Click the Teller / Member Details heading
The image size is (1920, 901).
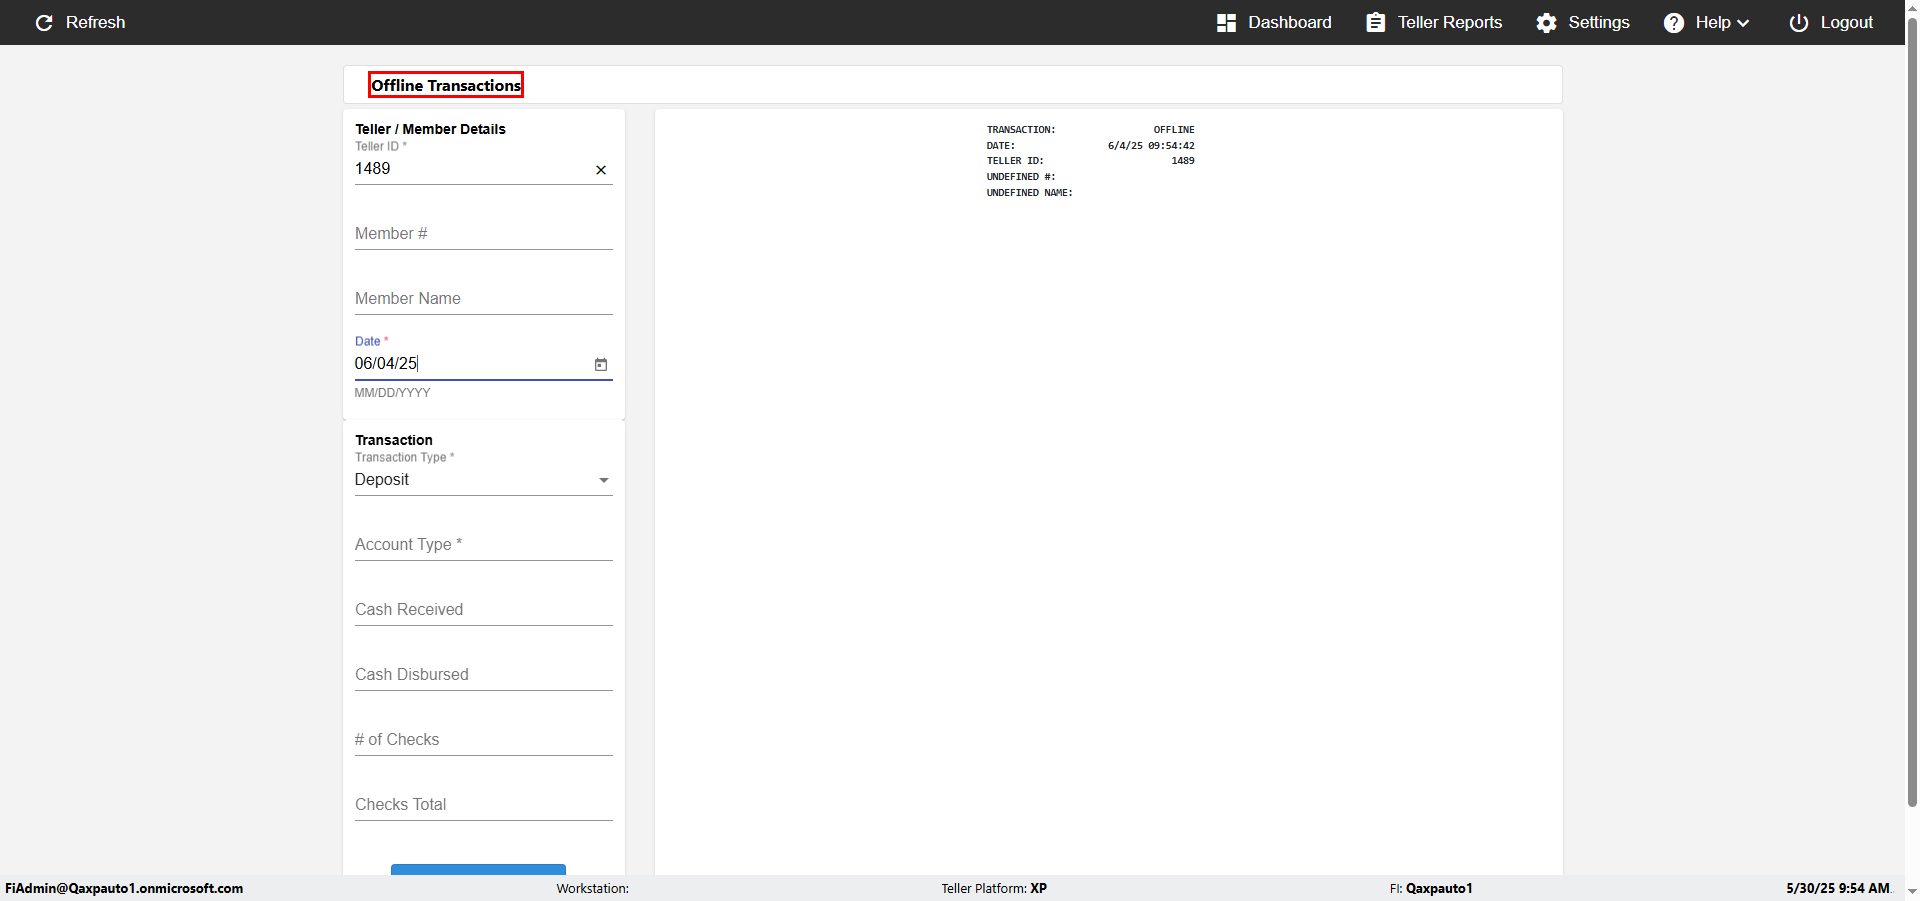click(430, 129)
